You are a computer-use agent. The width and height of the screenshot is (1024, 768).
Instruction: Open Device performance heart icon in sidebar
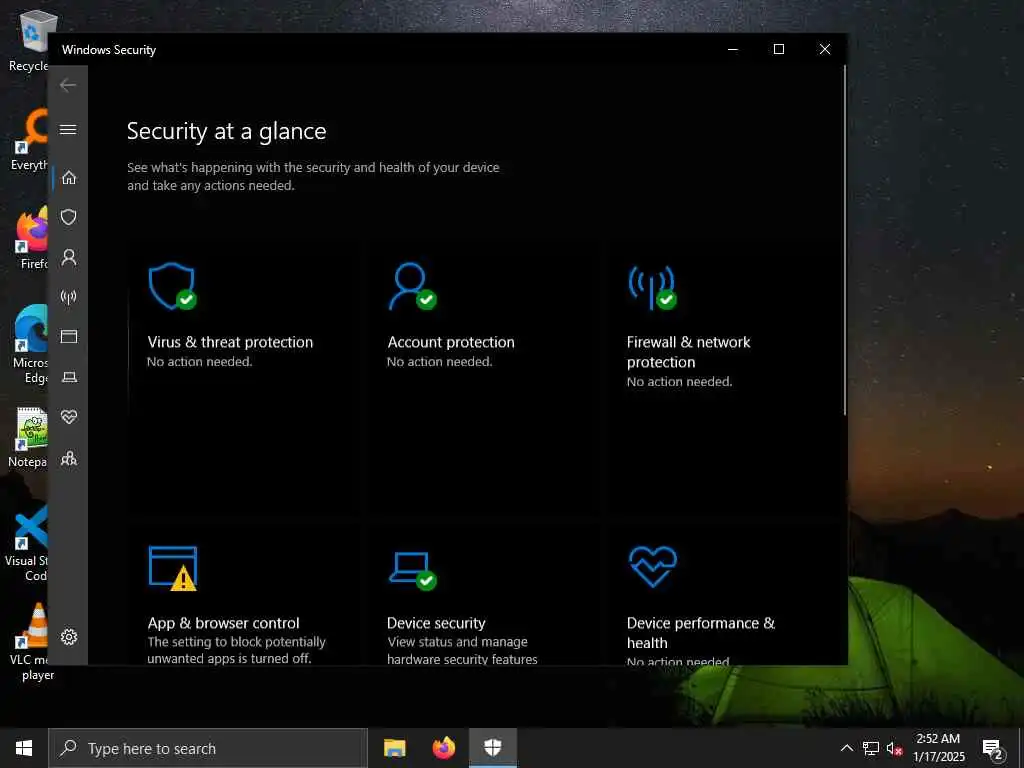tap(69, 417)
